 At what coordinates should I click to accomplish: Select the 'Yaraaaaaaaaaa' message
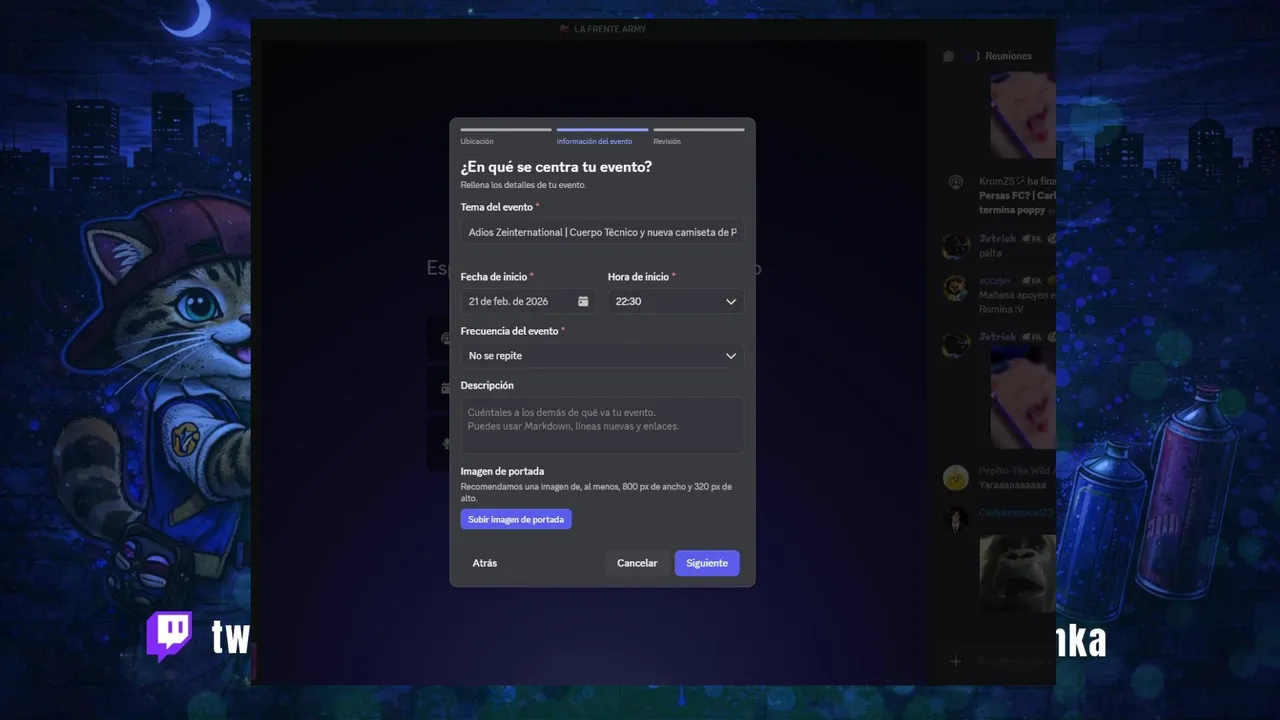click(x=1012, y=485)
